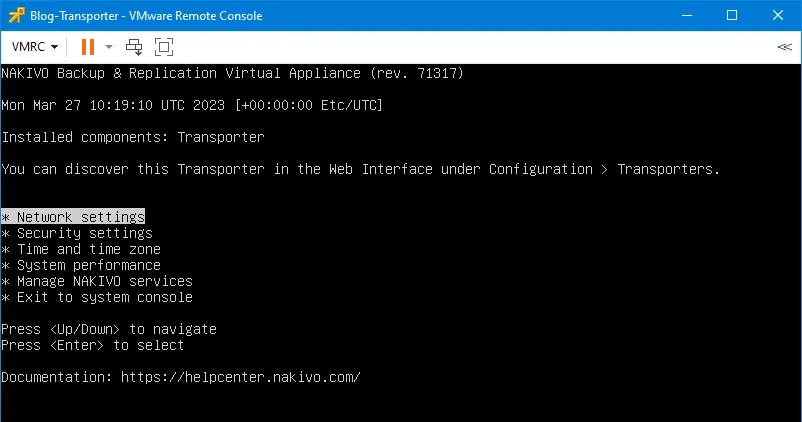Open the helpcenter.nakivo.com documentation URL
The width and height of the screenshot is (802, 422).
click(x=240, y=377)
